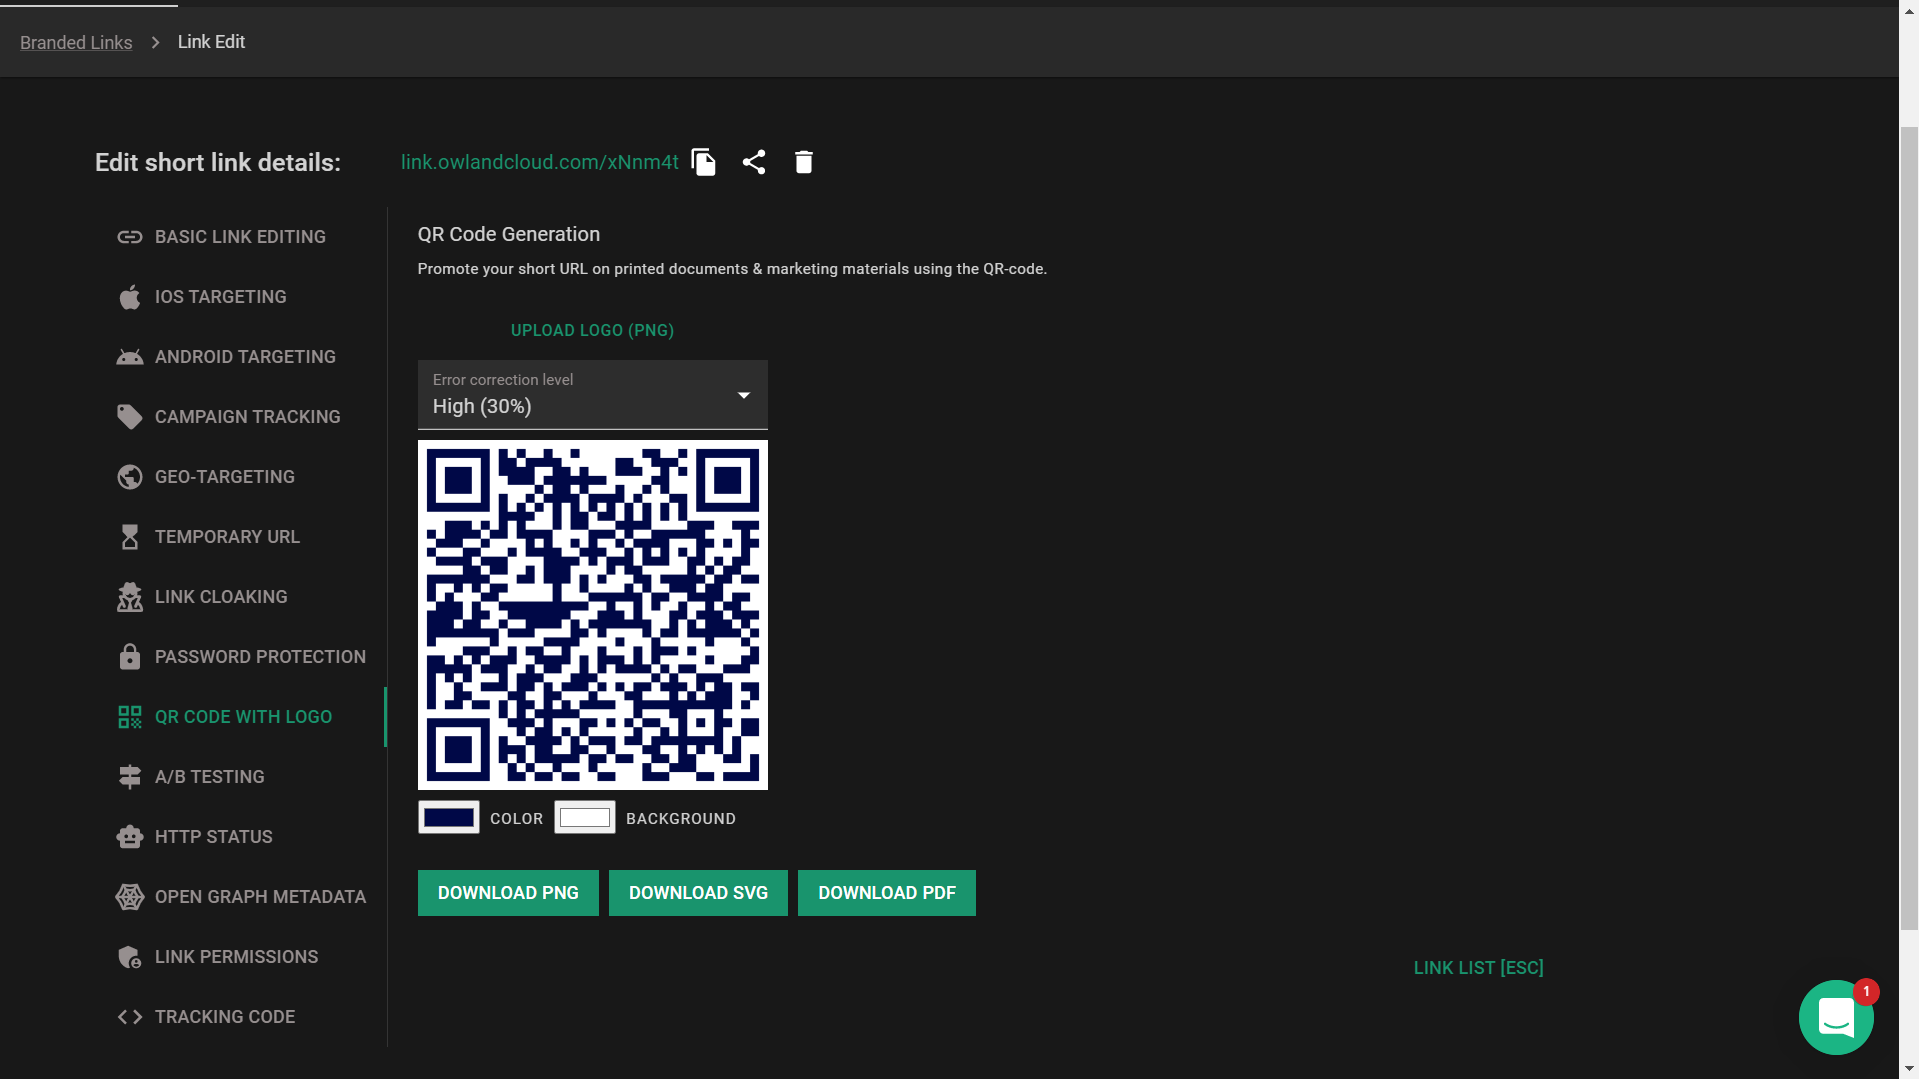Click the Link Cloaking spy icon
The image size is (1919, 1079).
click(130, 597)
